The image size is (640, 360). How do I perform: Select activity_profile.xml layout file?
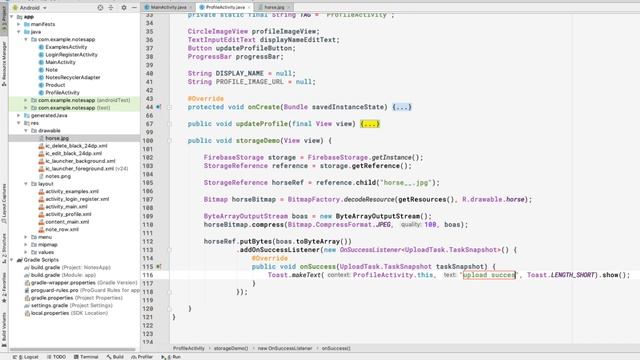pyautogui.click(x=68, y=214)
